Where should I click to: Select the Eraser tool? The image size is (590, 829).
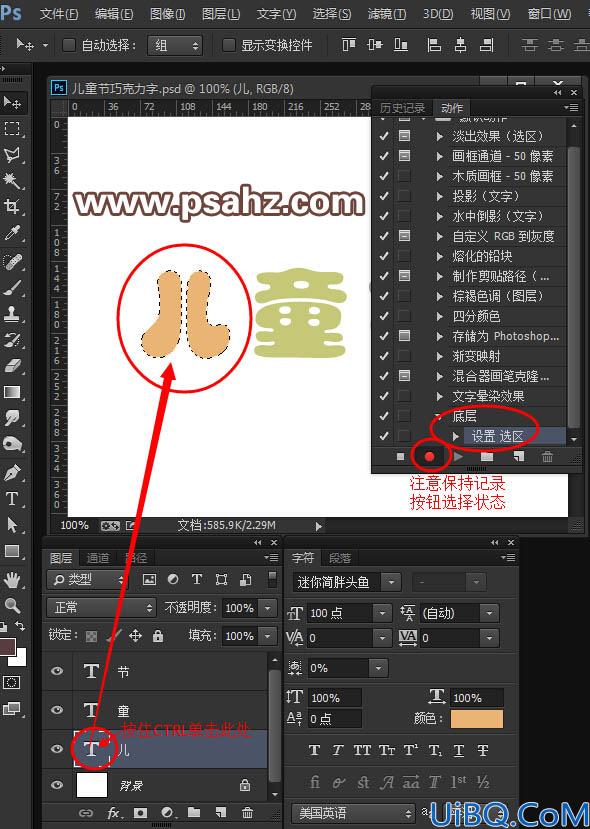coord(12,366)
